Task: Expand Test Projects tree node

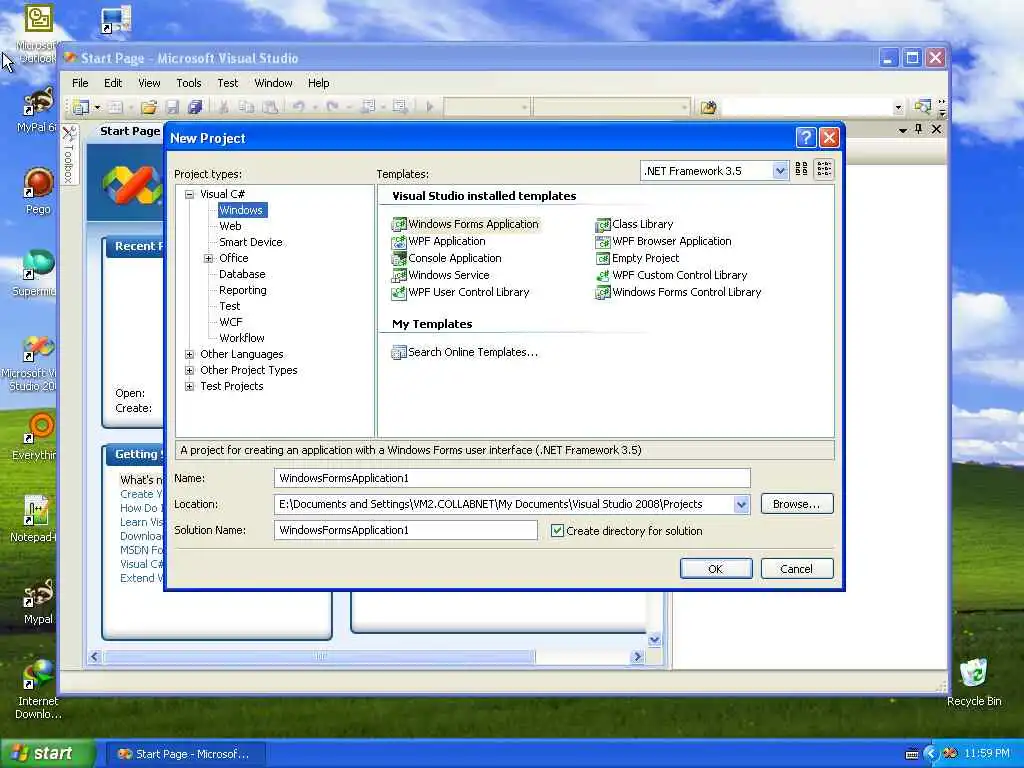Action: [x=189, y=387]
